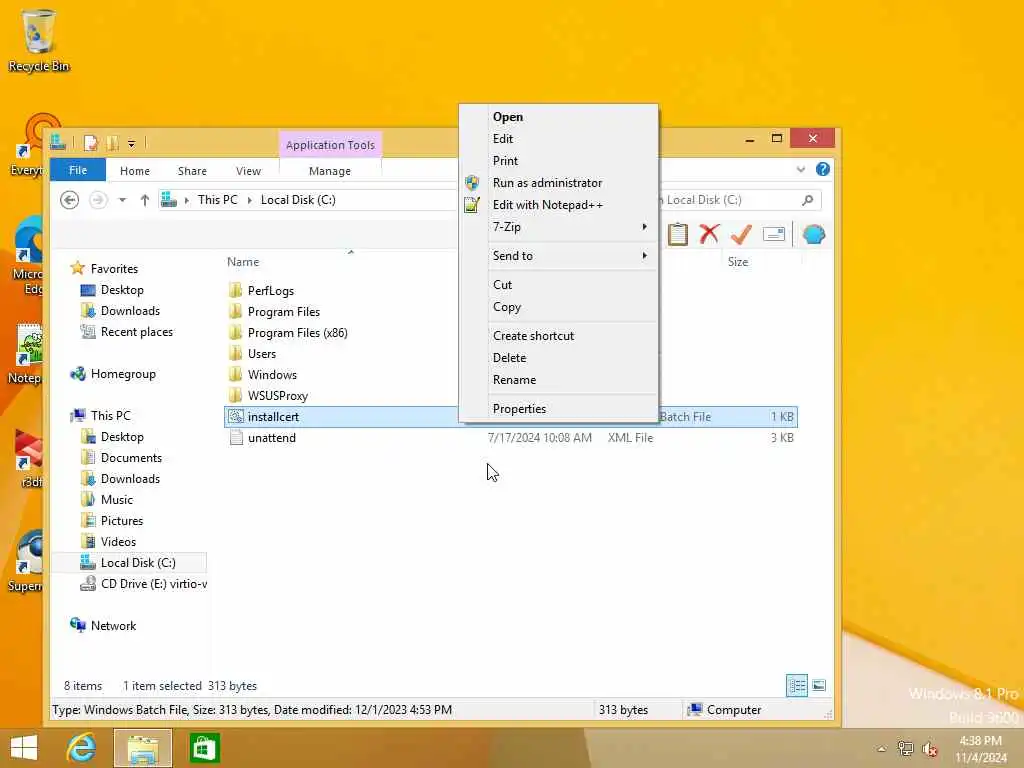Viewport: 1024px width, 768px height.
Task: Expand quick access toolbar customize dropdown
Action: click(x=131, y=144)
